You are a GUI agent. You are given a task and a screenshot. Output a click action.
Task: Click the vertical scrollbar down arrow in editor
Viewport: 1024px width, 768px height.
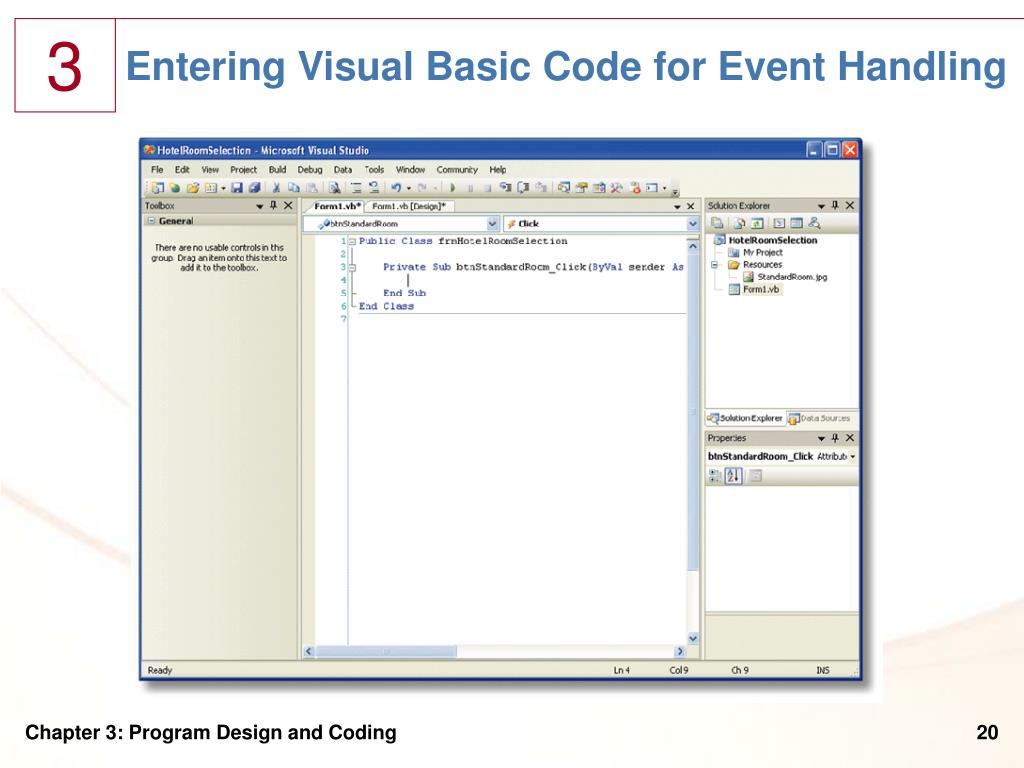click(693, 639)
